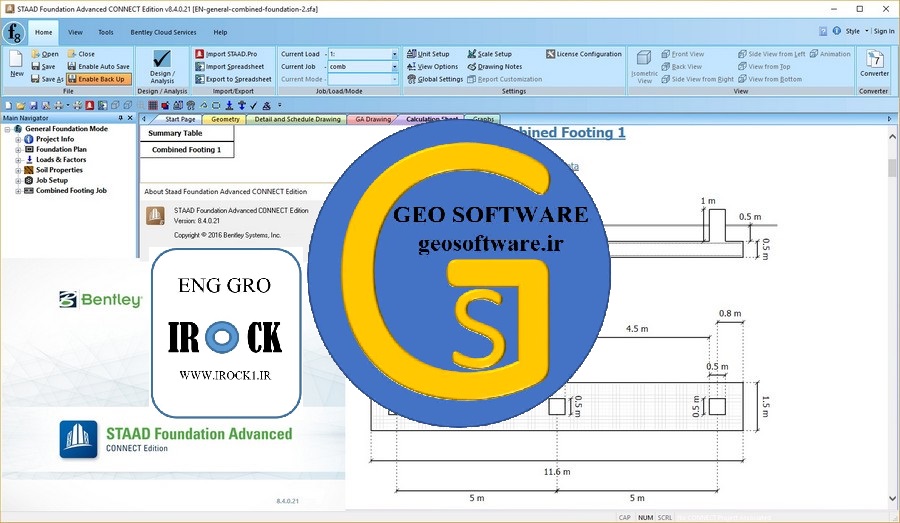Image resolution: width=900 pixels, height=523 pixels.
Task: Create a new file with New icon
Action: click(17, 63)
